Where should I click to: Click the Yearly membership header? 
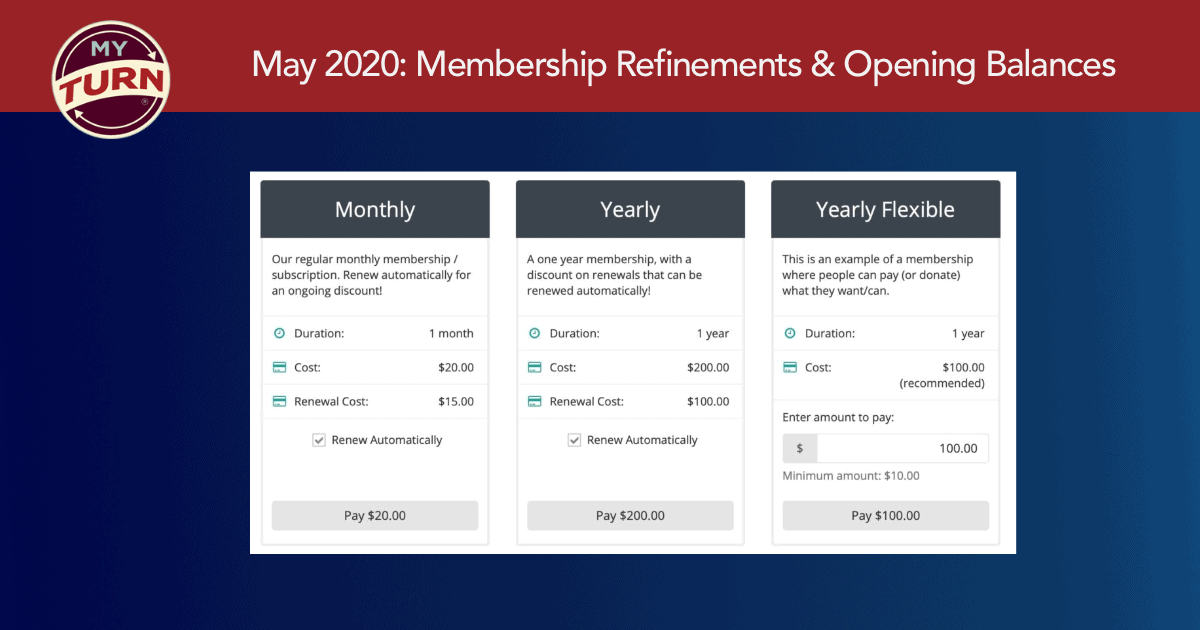(630, 209)
